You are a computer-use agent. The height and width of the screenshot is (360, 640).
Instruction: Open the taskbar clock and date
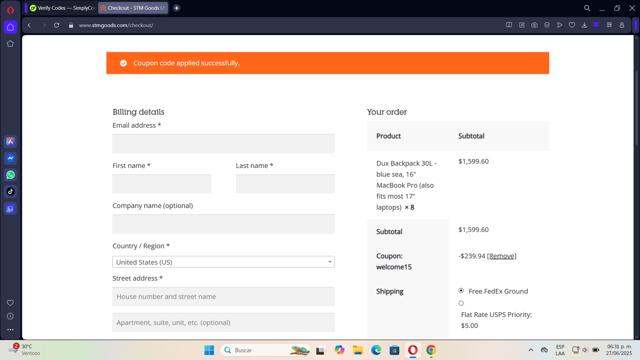click(619, 349)
